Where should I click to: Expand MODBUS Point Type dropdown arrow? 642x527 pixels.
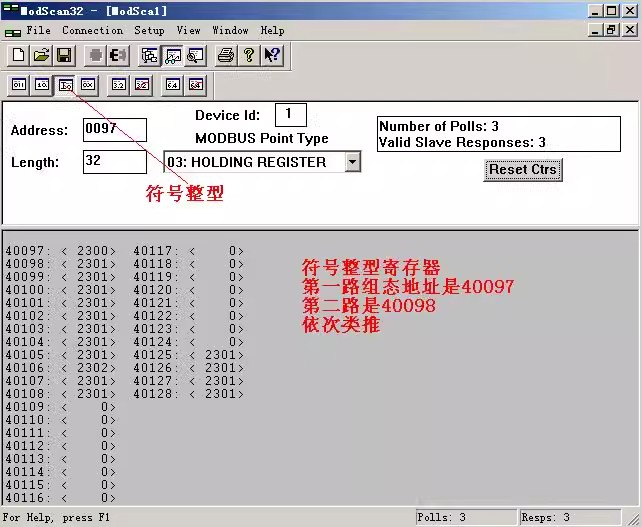tap(353, 162)
